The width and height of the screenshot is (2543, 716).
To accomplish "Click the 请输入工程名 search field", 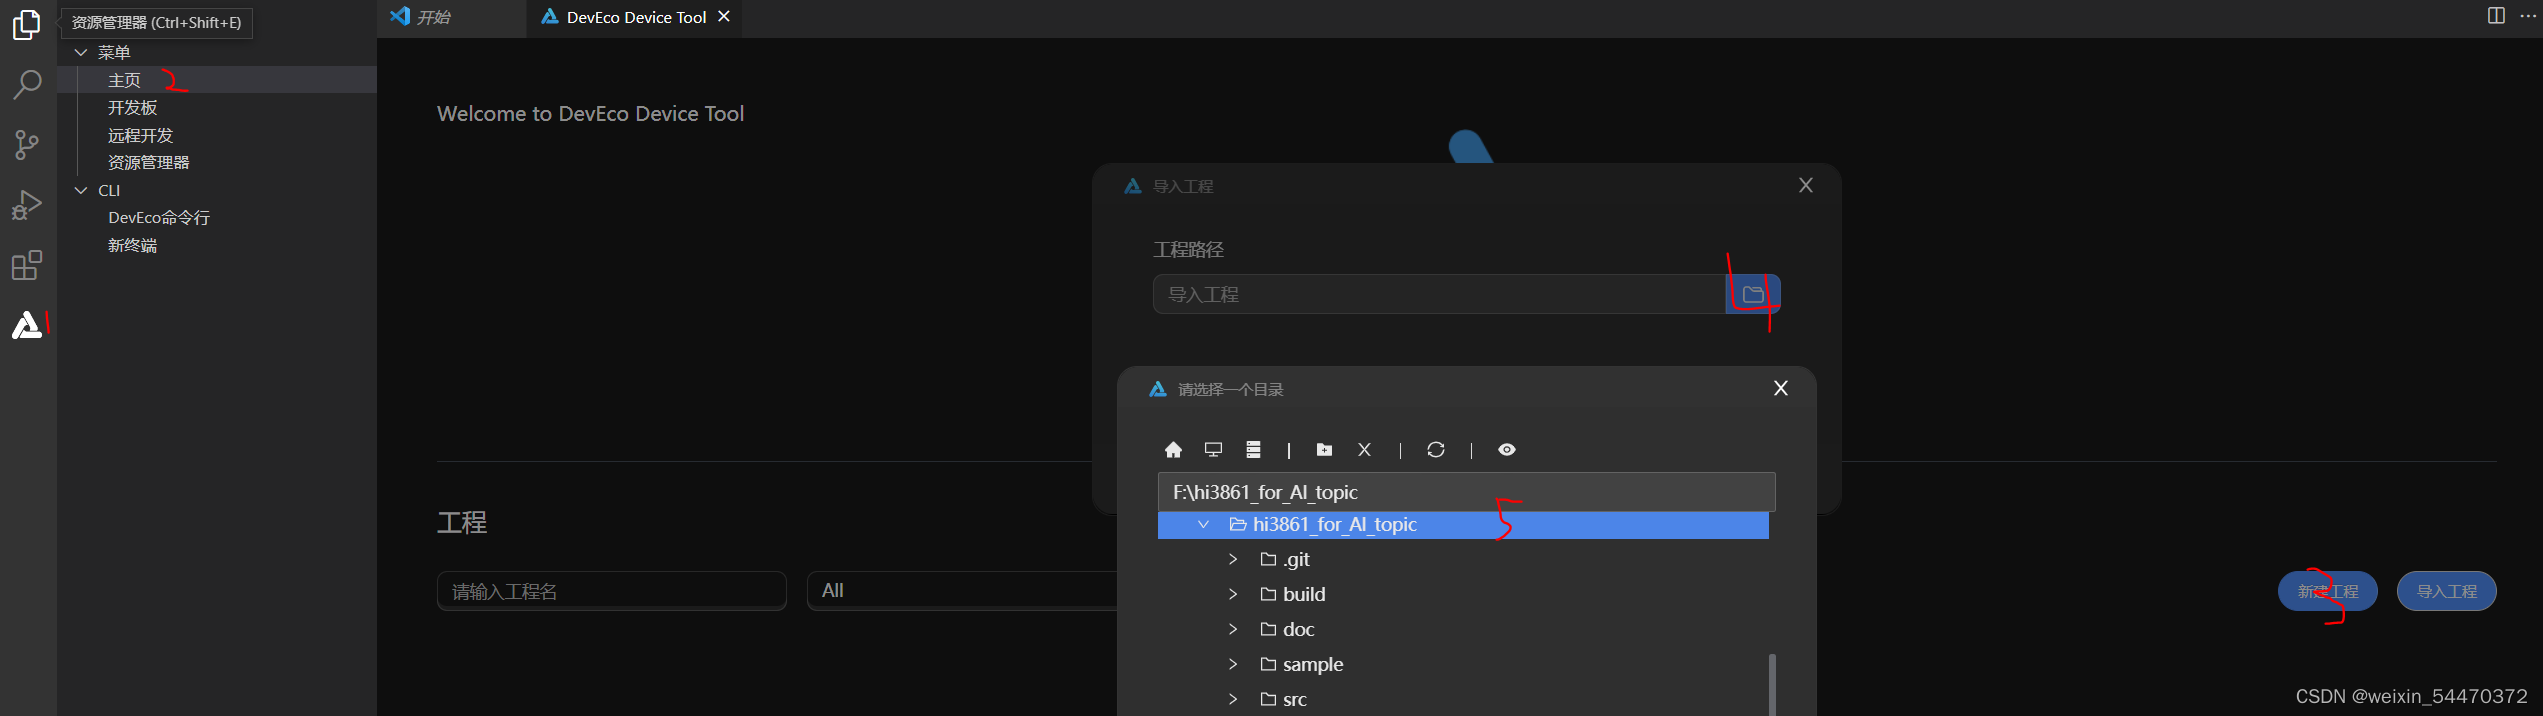I will 612,591.
